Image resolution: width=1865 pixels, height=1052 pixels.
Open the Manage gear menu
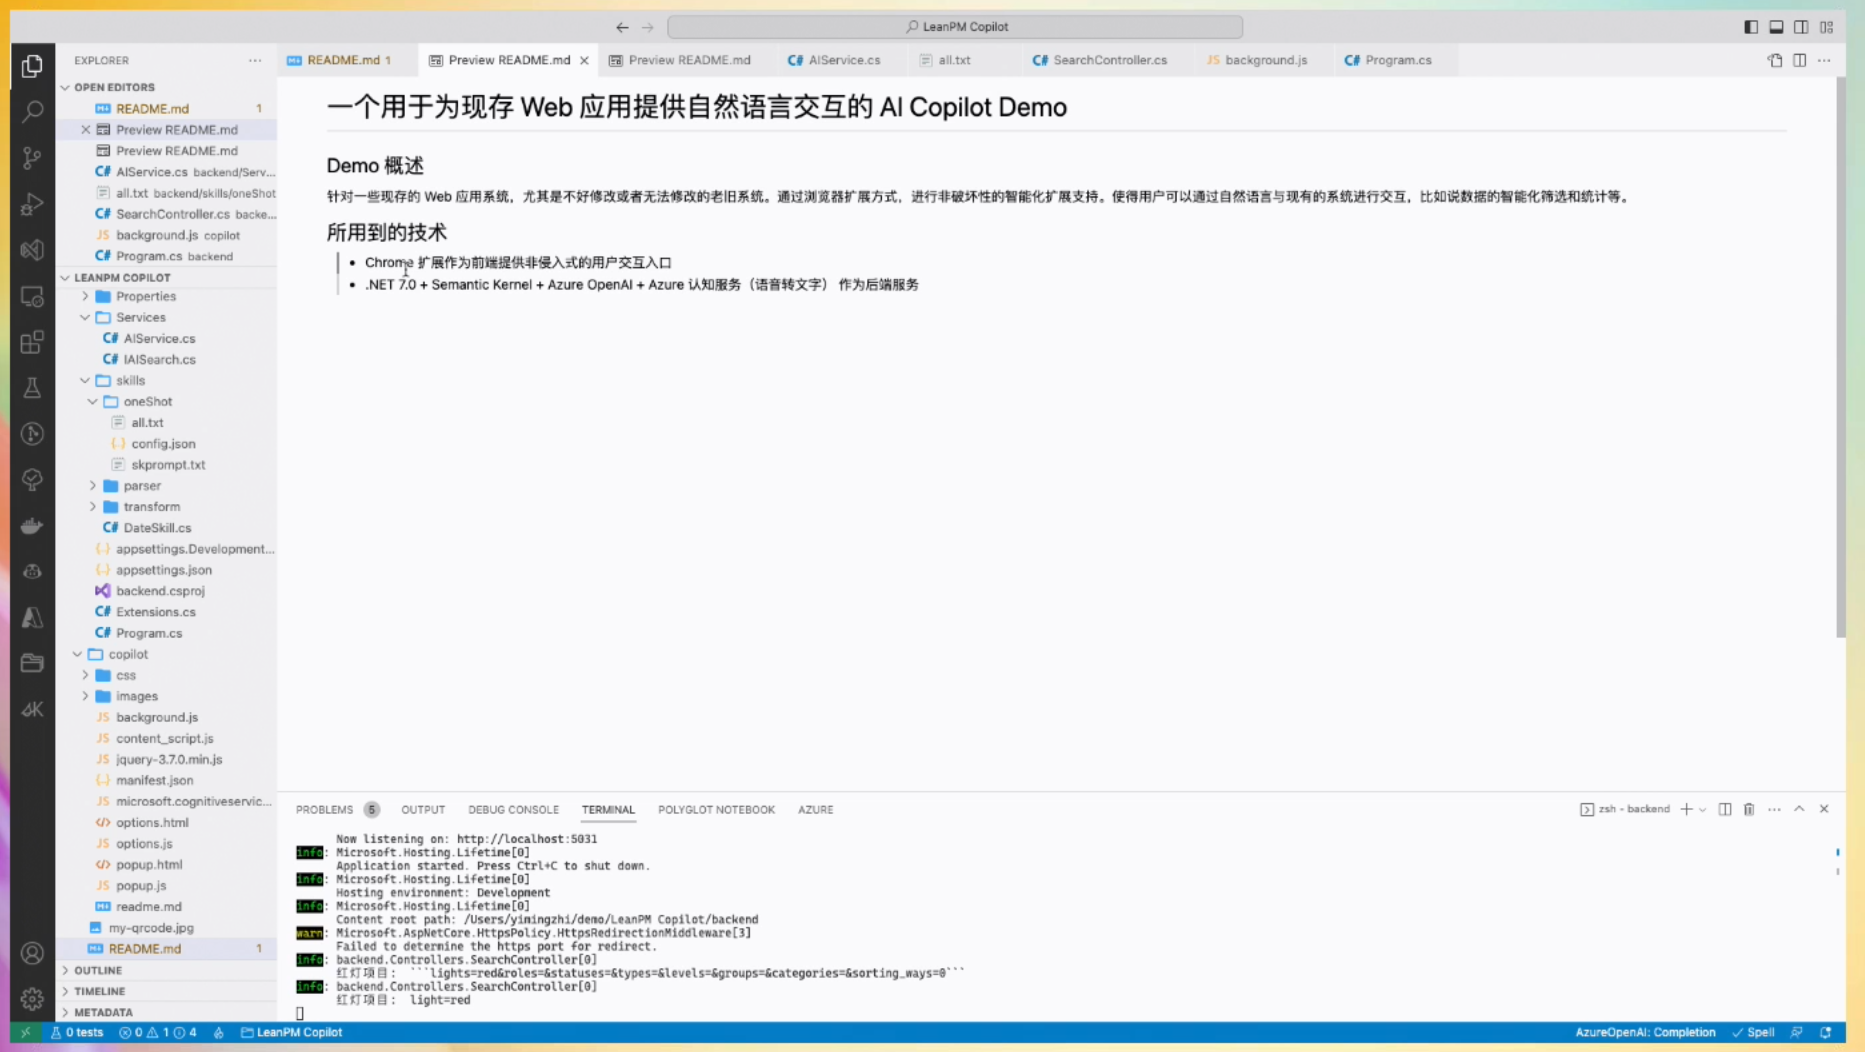pyautogui.click(x=32, y=998)
